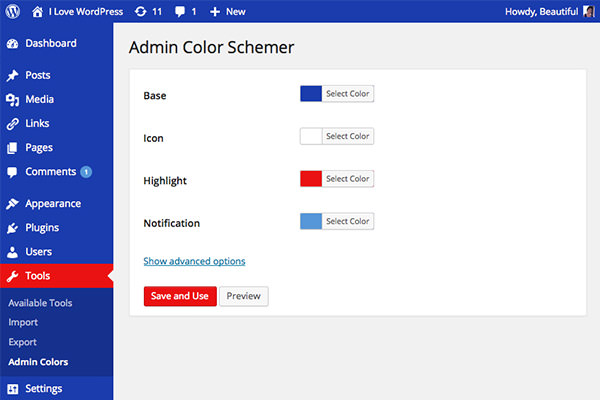600x400 pixels.
Task: Open the Export submenu item
Action: (23, 342)
